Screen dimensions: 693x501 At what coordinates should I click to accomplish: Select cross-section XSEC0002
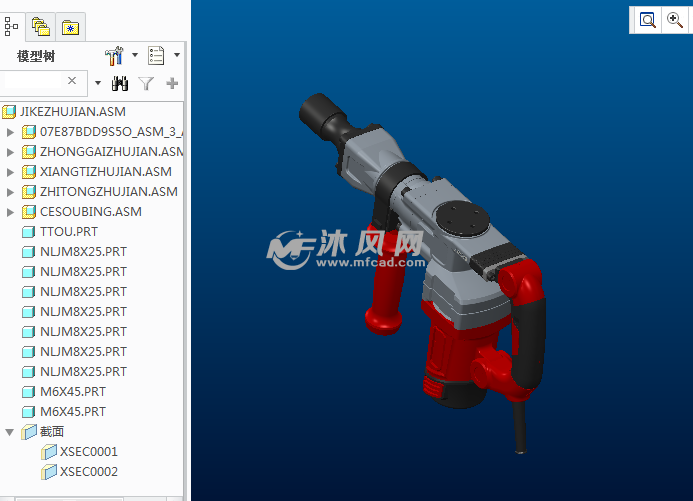point(88,471)
